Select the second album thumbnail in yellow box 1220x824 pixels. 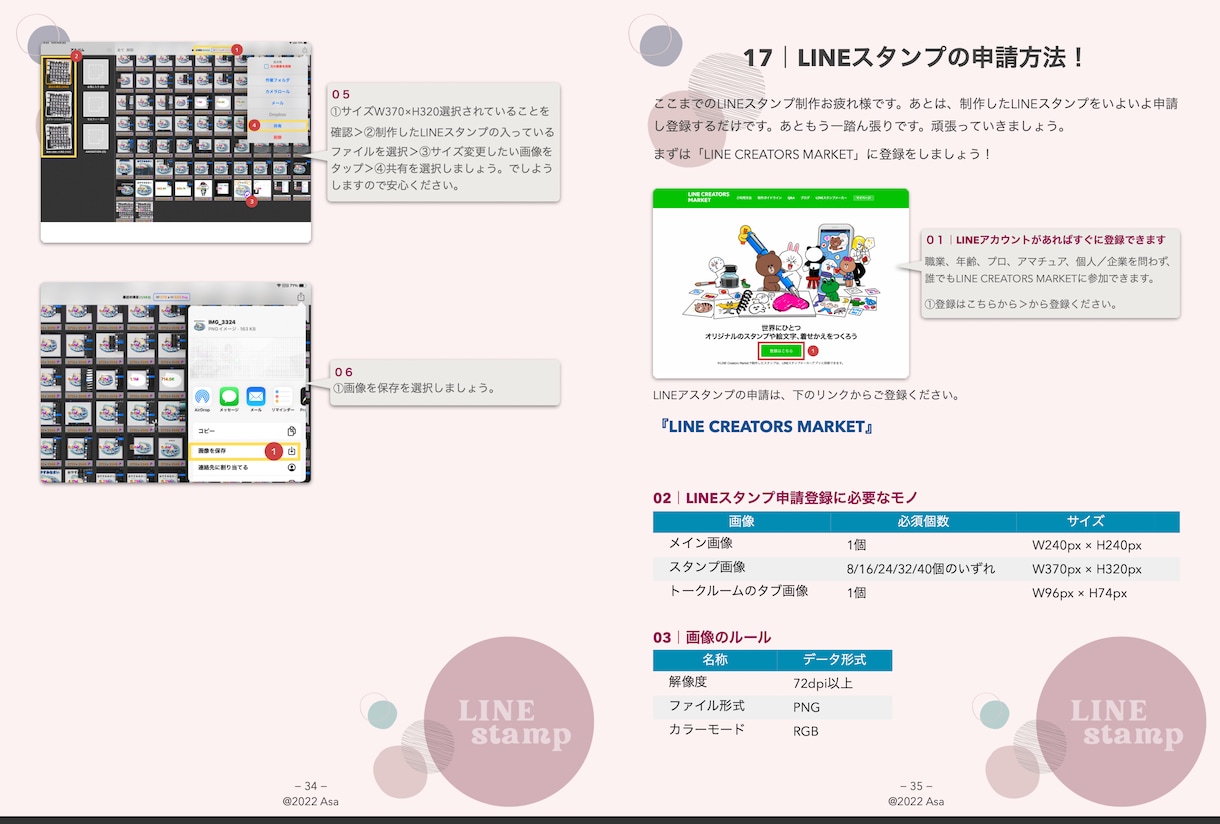(x=58, y=104)
